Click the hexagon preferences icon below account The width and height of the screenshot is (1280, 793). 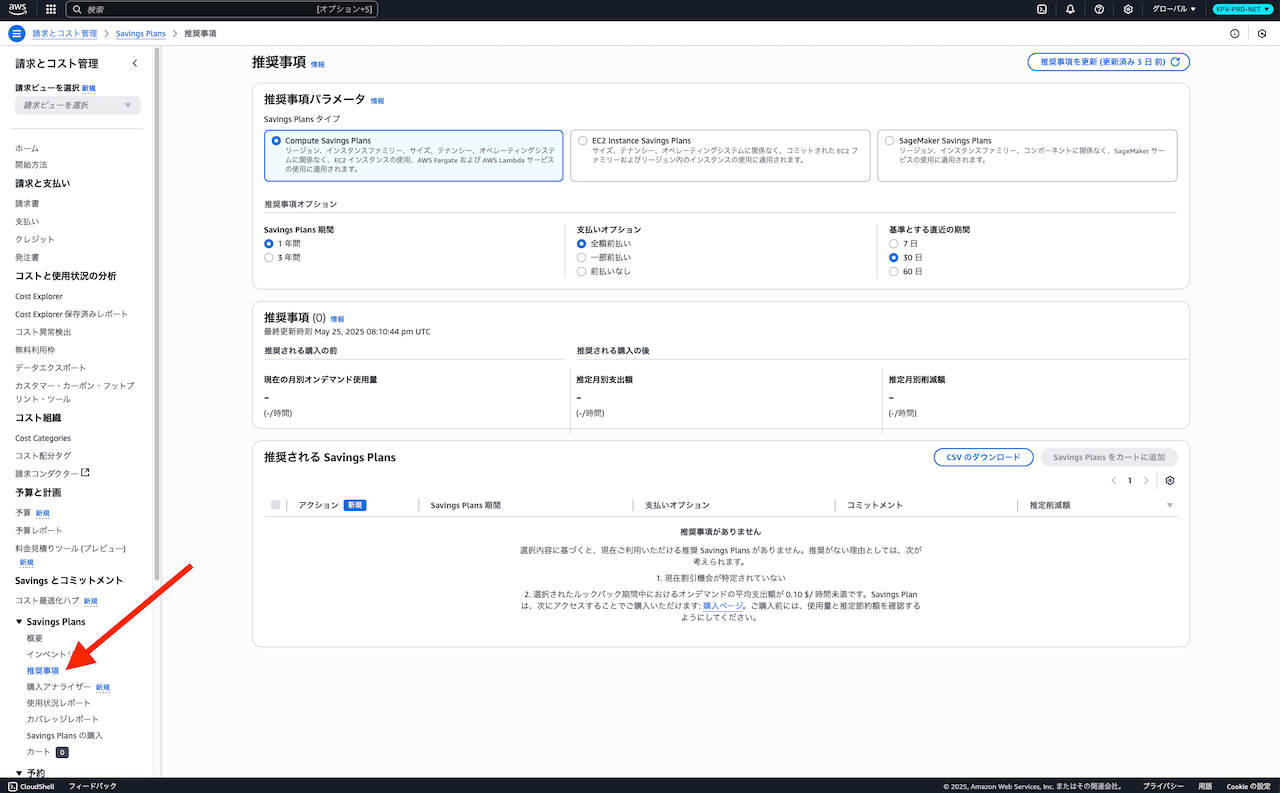coord(1262,33)
